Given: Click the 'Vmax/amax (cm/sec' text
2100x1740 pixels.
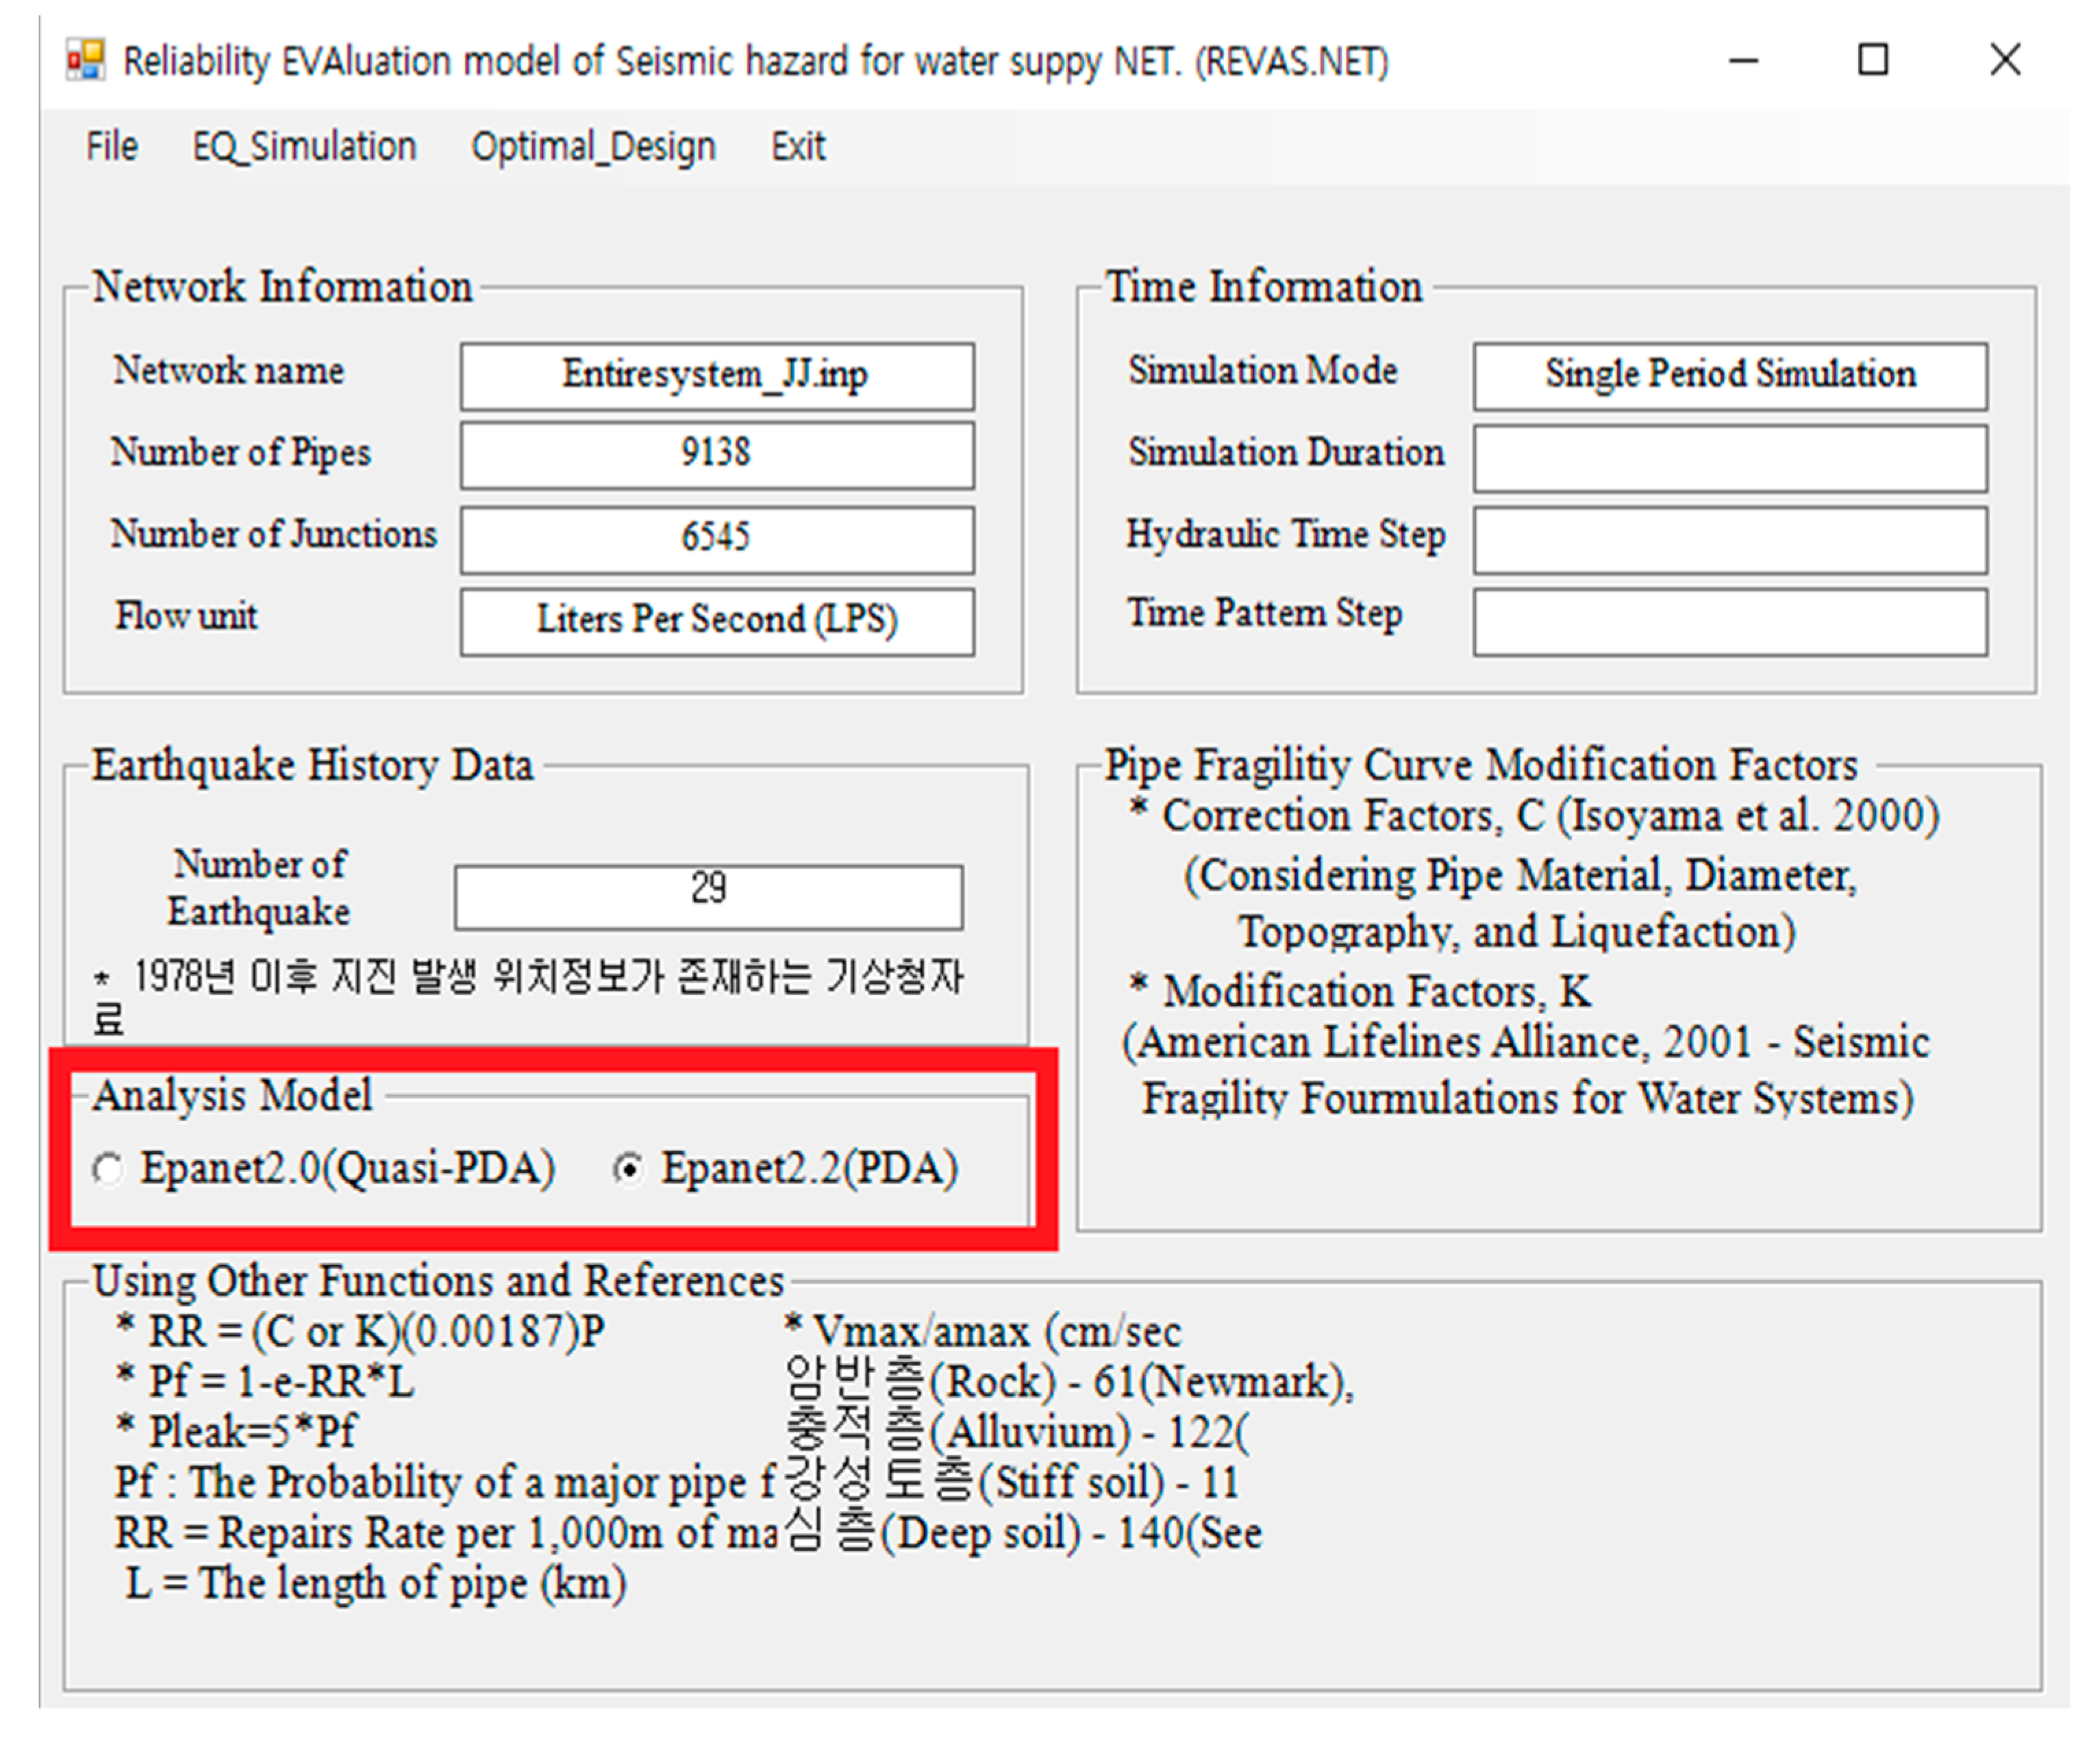Looking at the screenshot, I should click(x=984, y=1332).
